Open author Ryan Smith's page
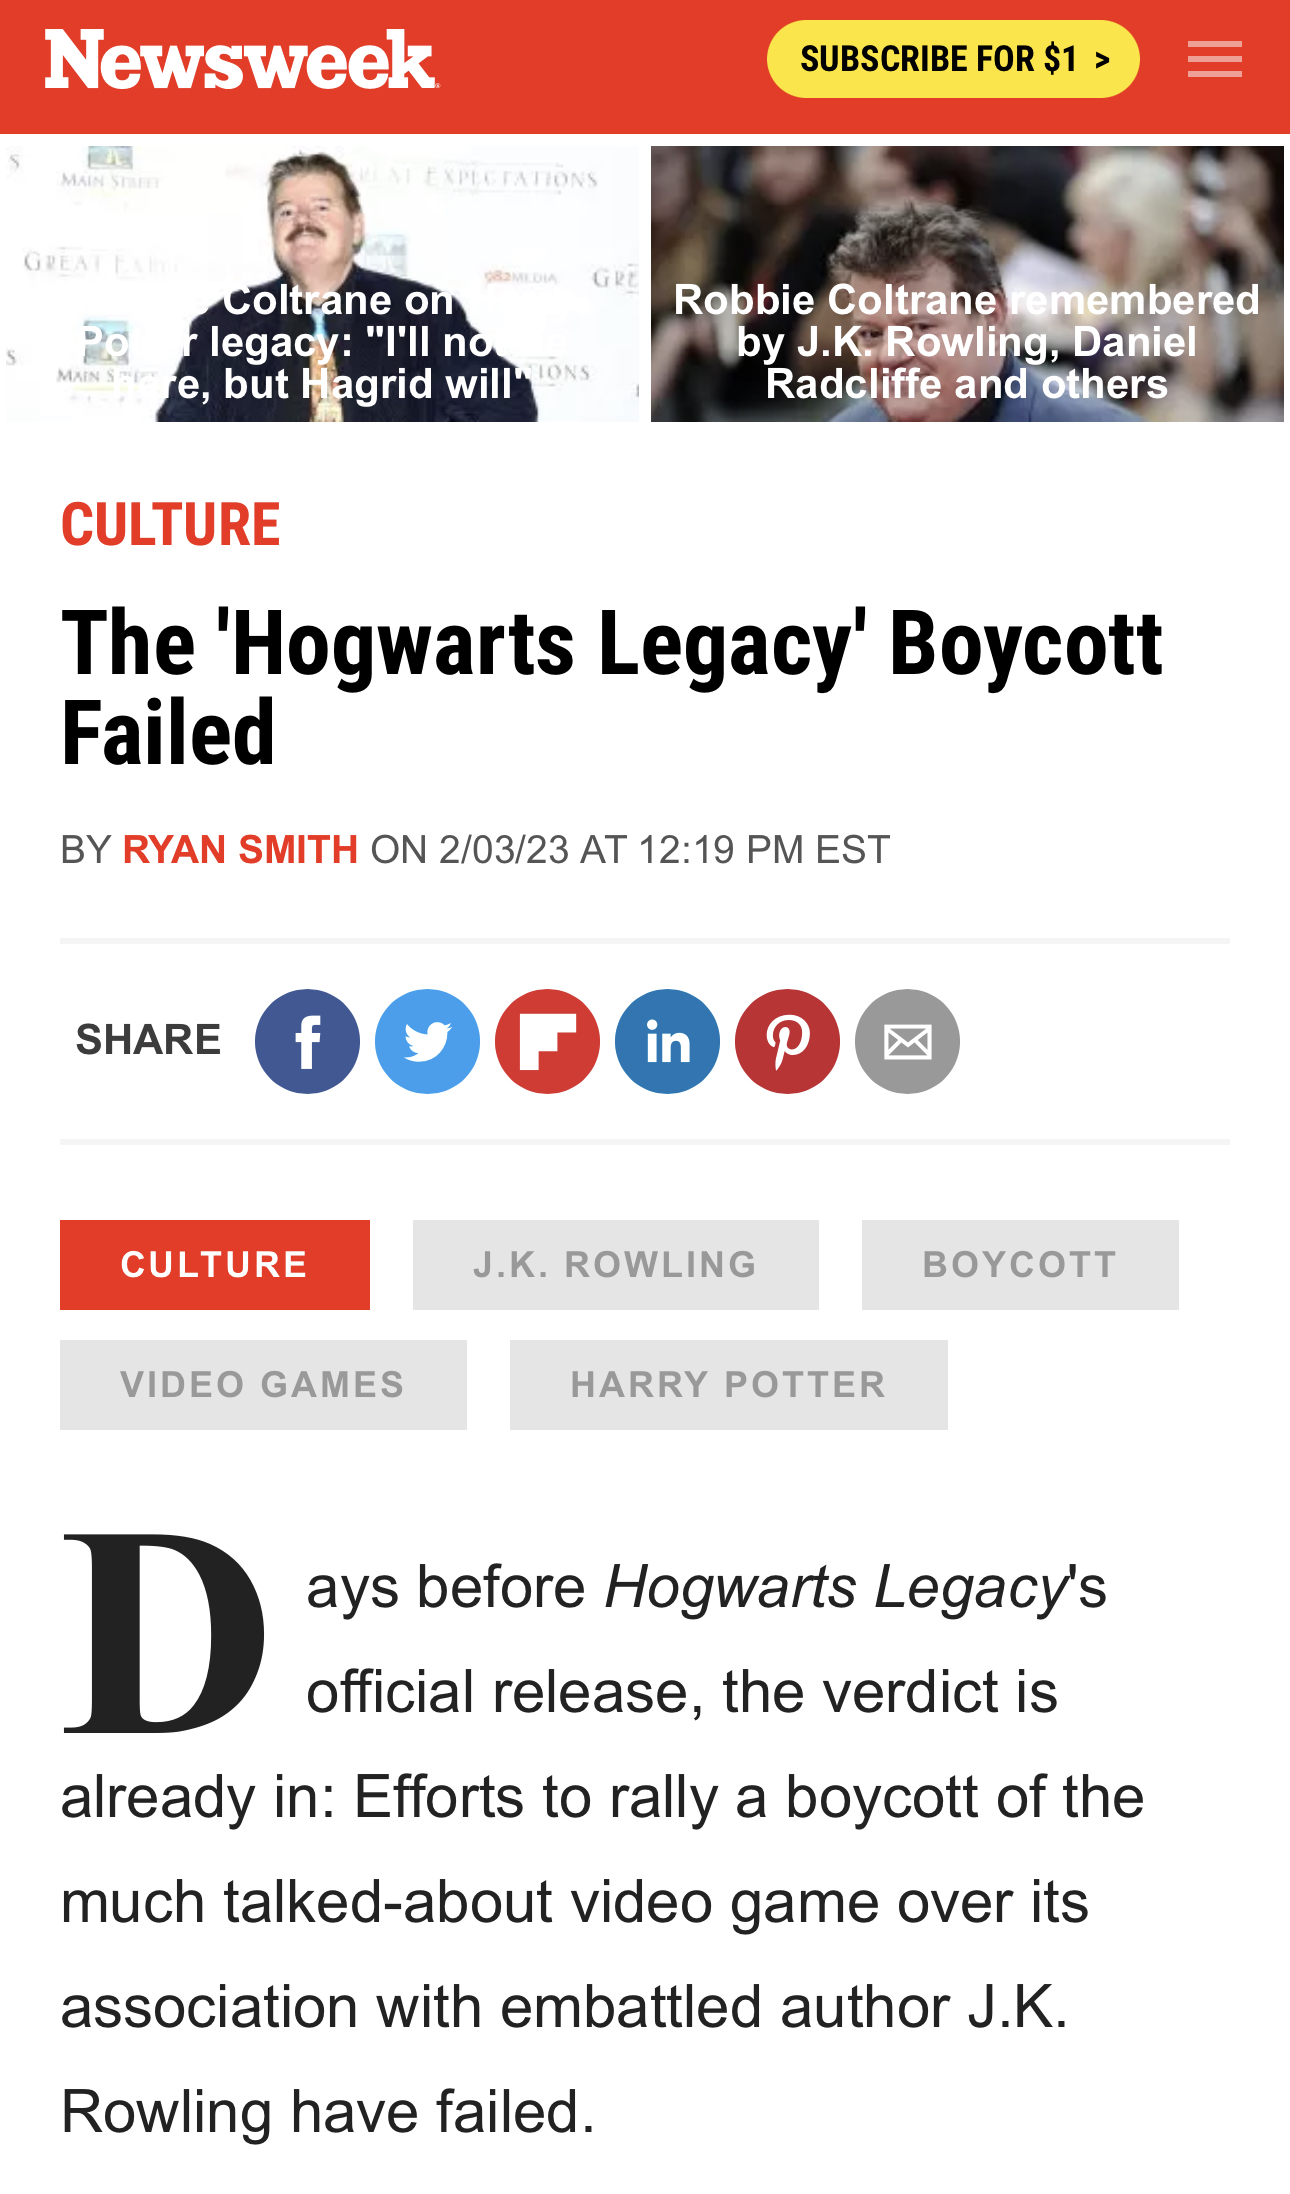This screenshot has height=2194, width=1290. tap(240, 850)
